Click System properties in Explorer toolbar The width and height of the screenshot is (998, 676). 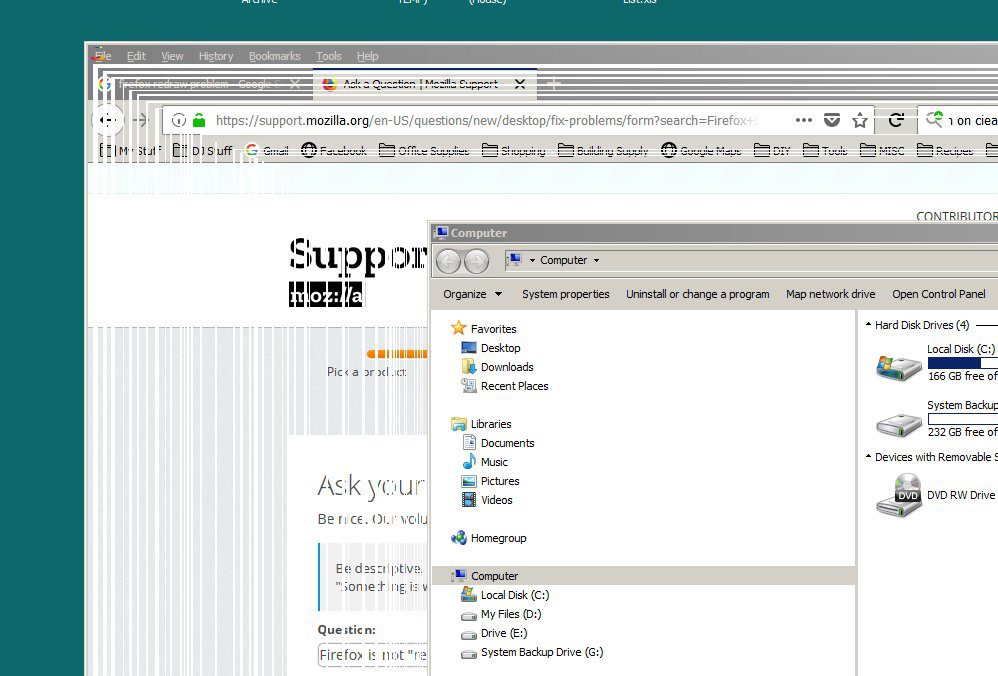click(x=566, y=294)
